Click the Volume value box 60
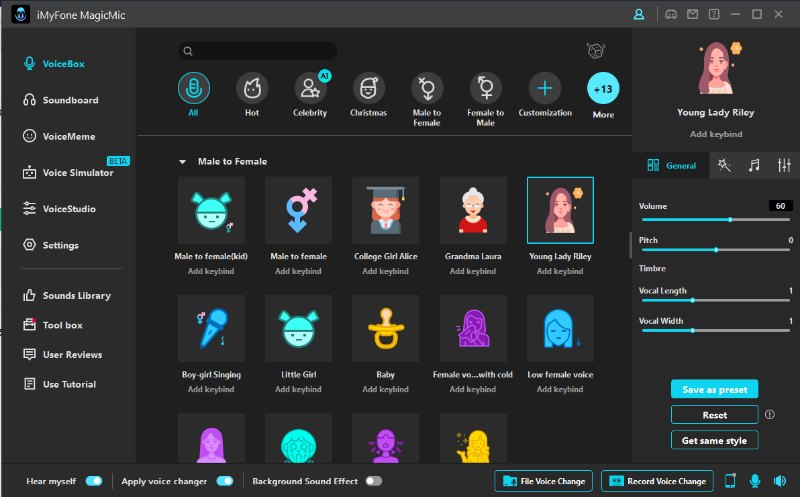Image resolution: width=800 pixels, height=497 pixels. click(x=781, y=206)
